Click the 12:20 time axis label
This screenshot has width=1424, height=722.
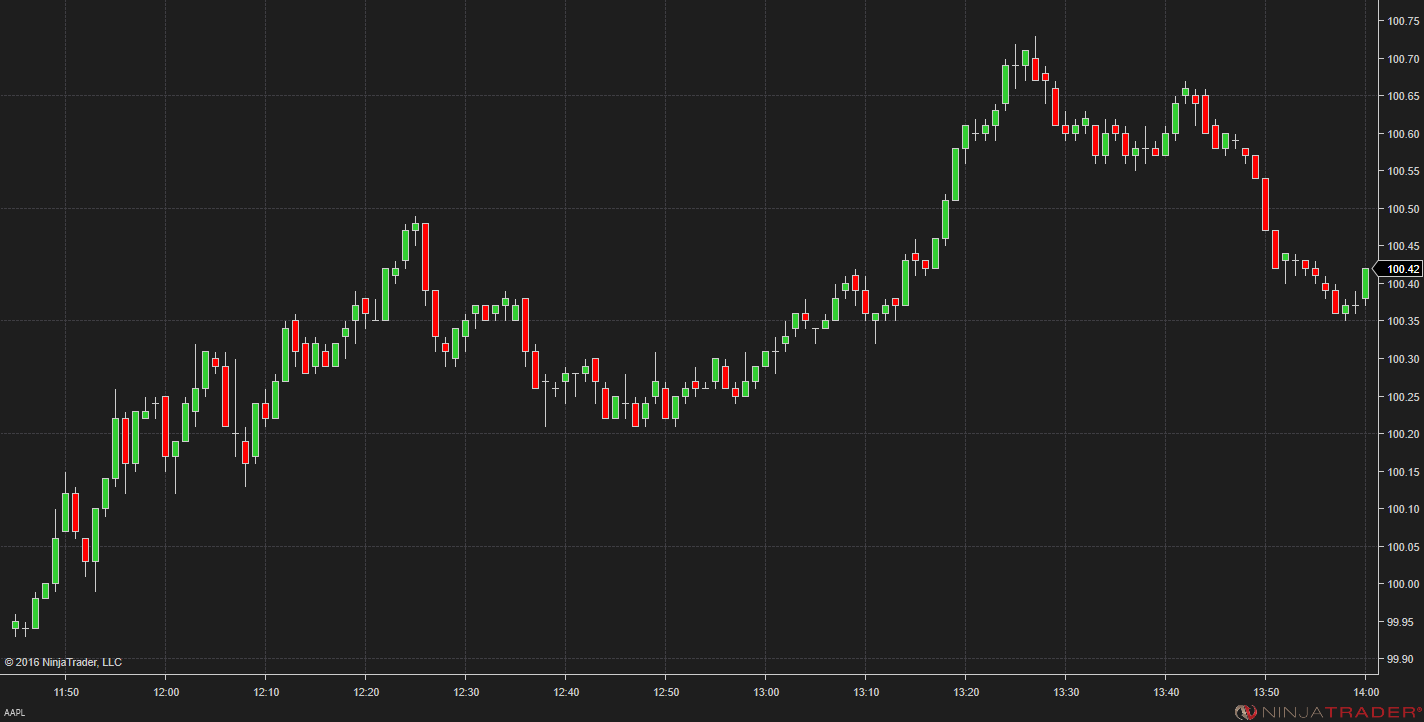366,692
